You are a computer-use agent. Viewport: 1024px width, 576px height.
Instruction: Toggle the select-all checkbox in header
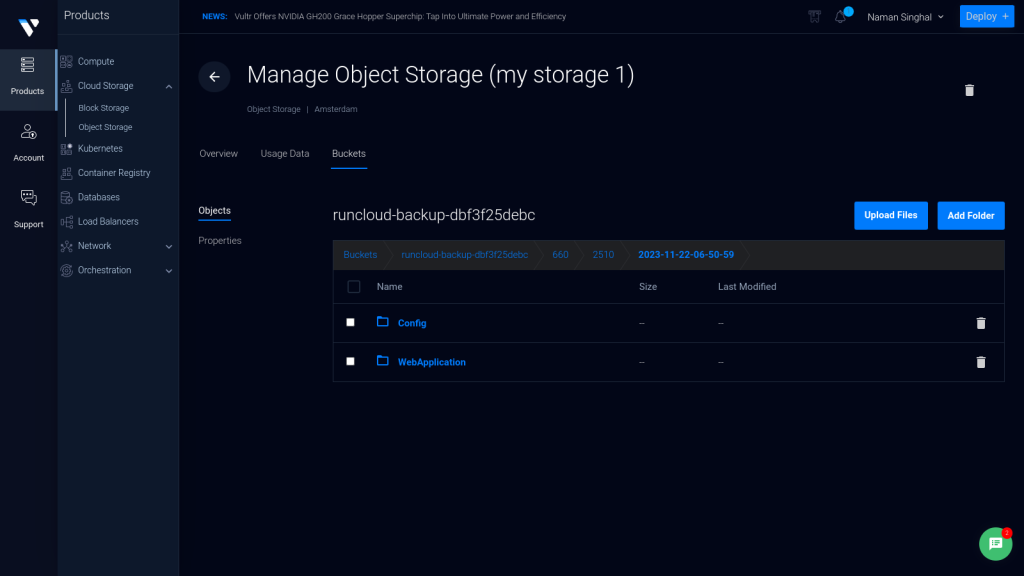pos(353,287)
